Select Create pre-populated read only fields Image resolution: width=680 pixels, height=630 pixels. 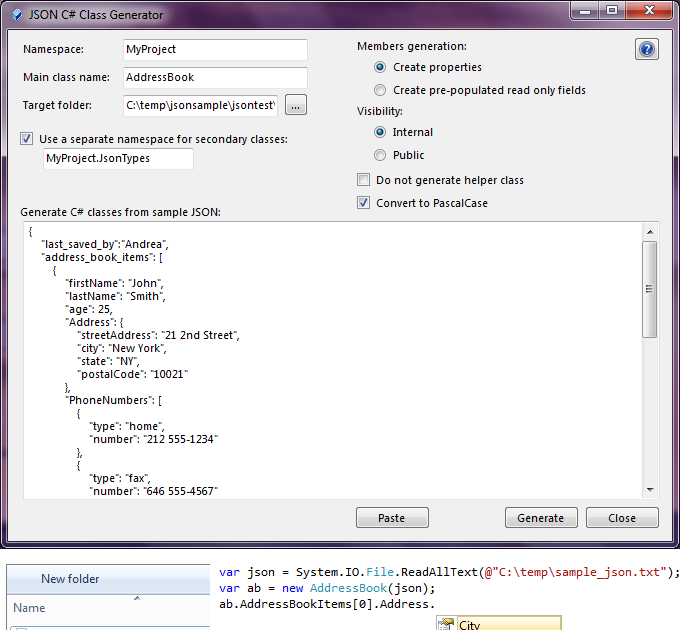(380, 90)
